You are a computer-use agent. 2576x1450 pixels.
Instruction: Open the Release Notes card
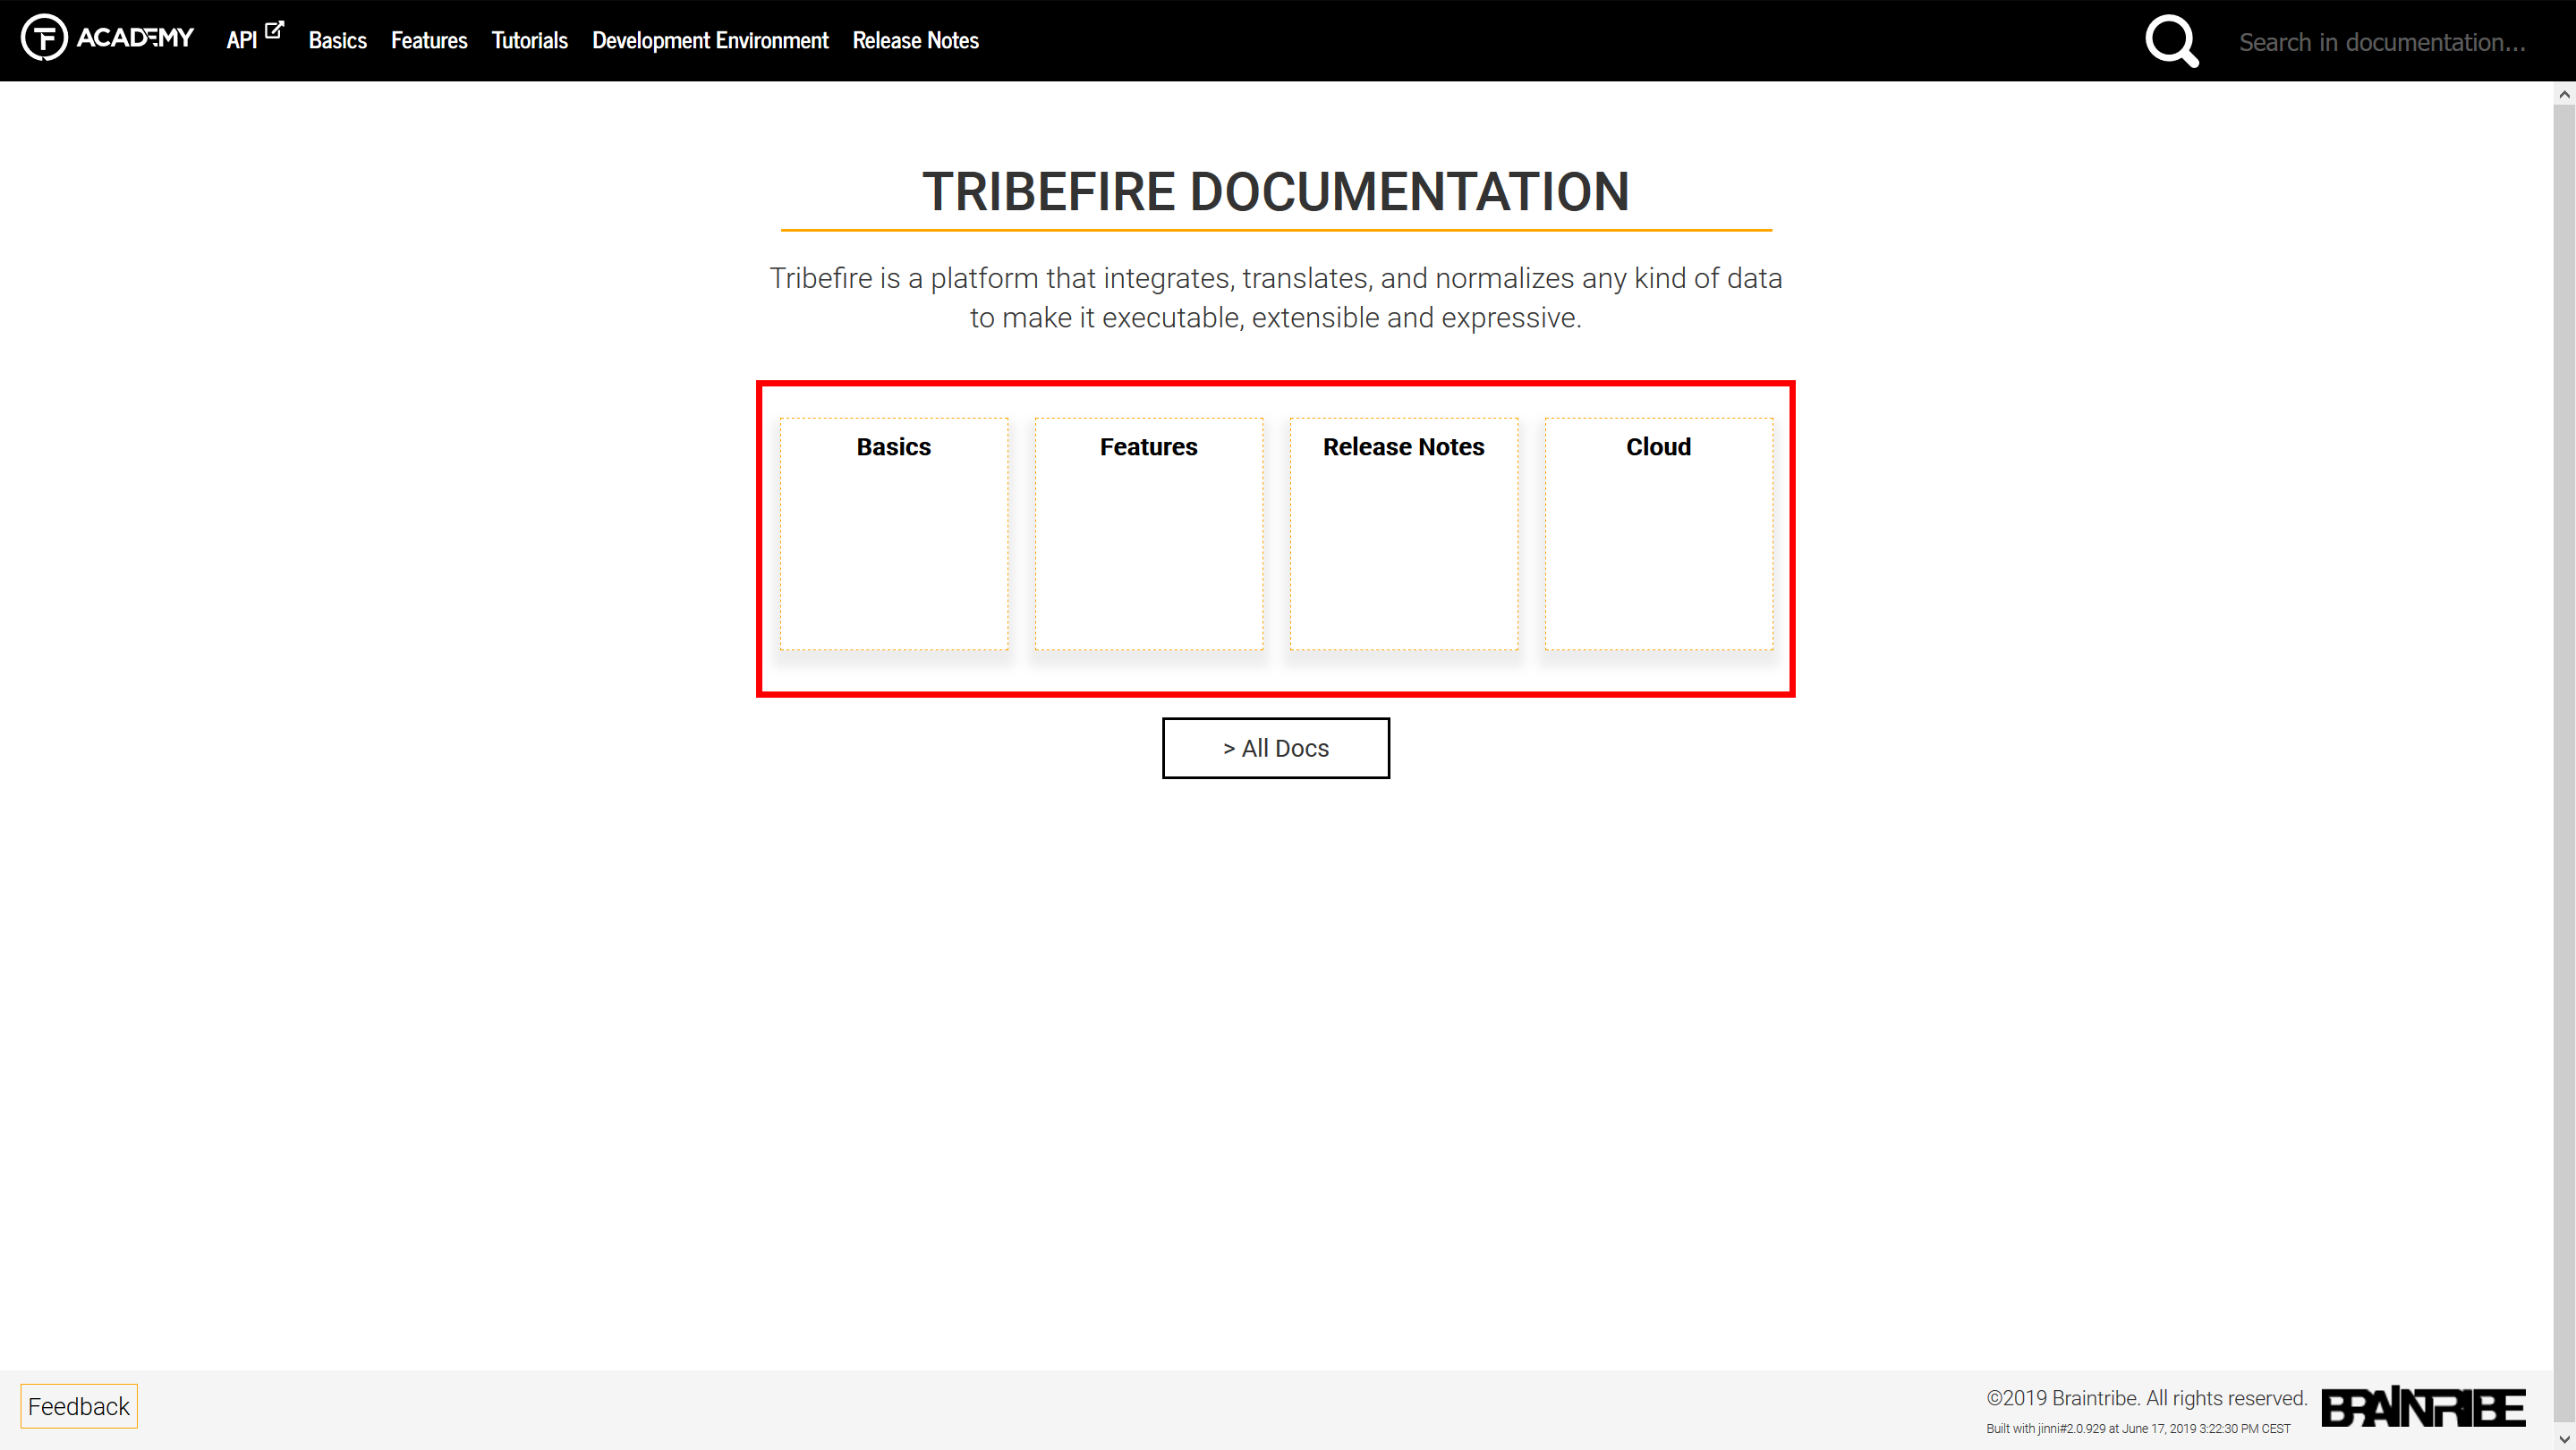(x=1403, y=533)
